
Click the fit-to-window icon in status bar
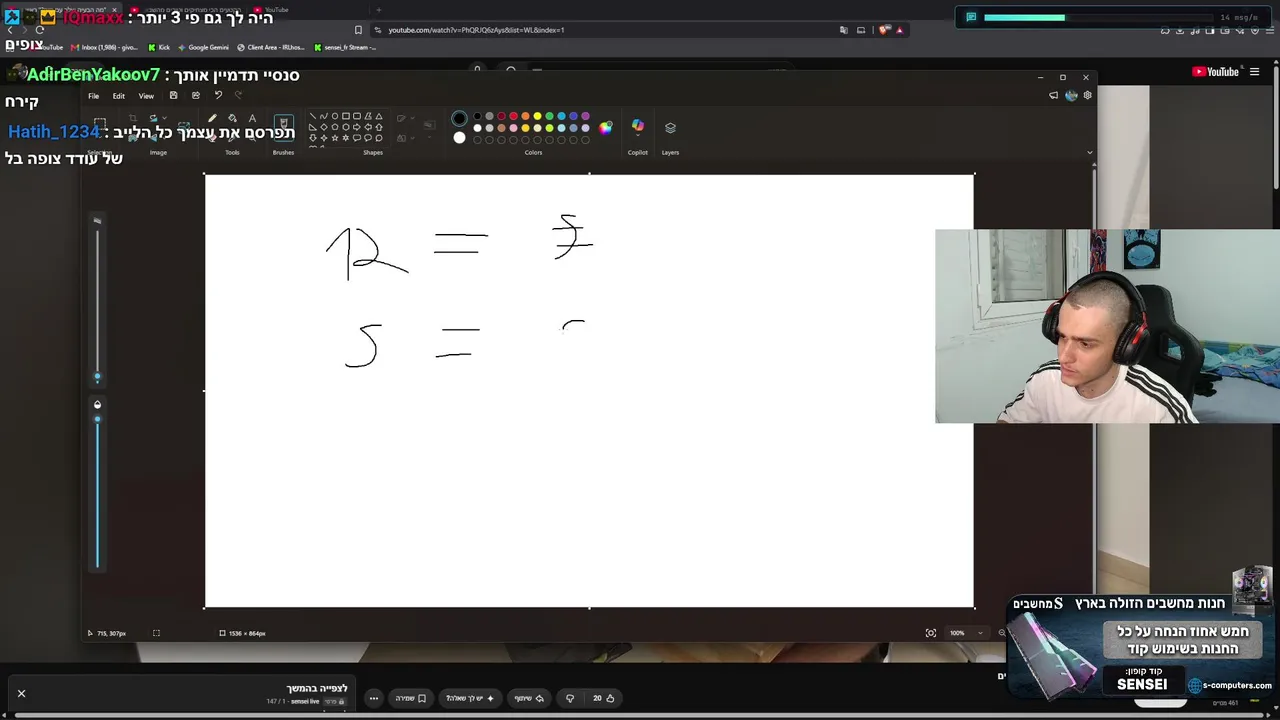(931, 633)
